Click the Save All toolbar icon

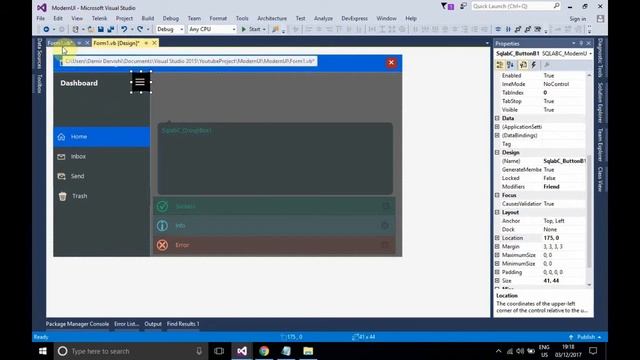(x=110, y=29)
